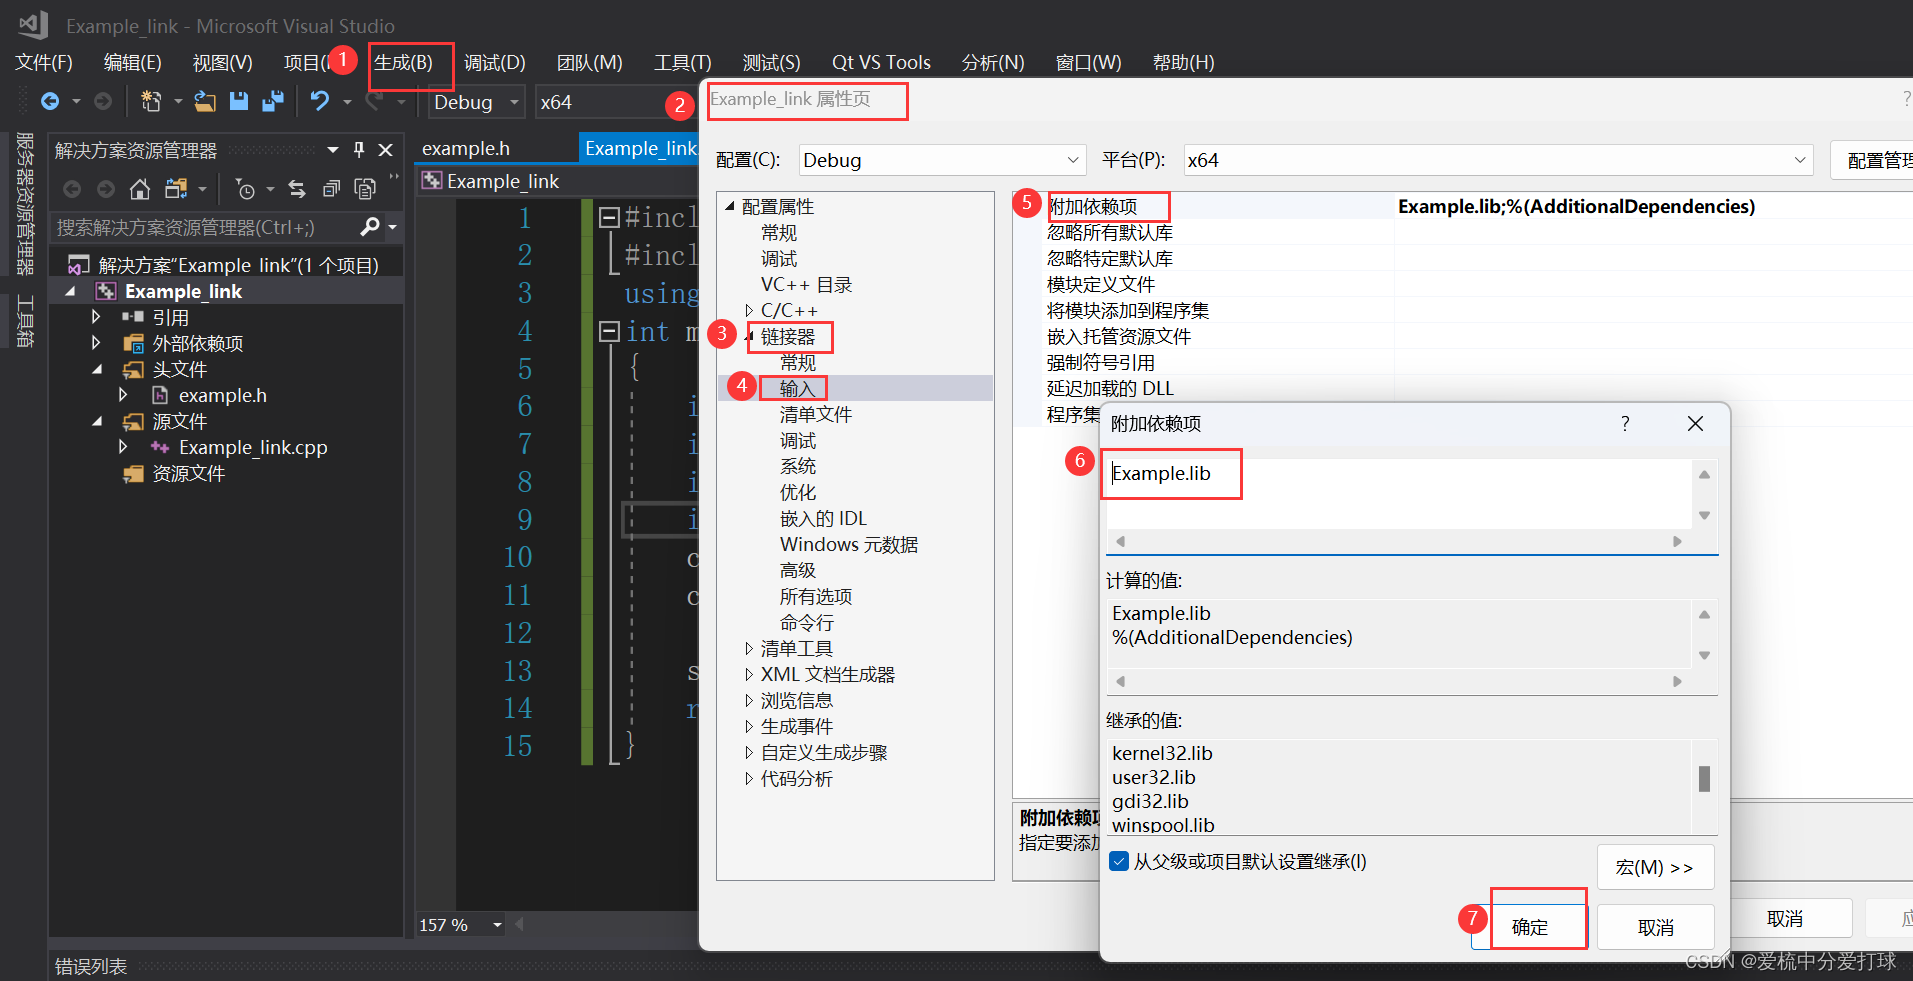
Task: Click Pending Changes Filter clock icon
Action: [245, 189]
